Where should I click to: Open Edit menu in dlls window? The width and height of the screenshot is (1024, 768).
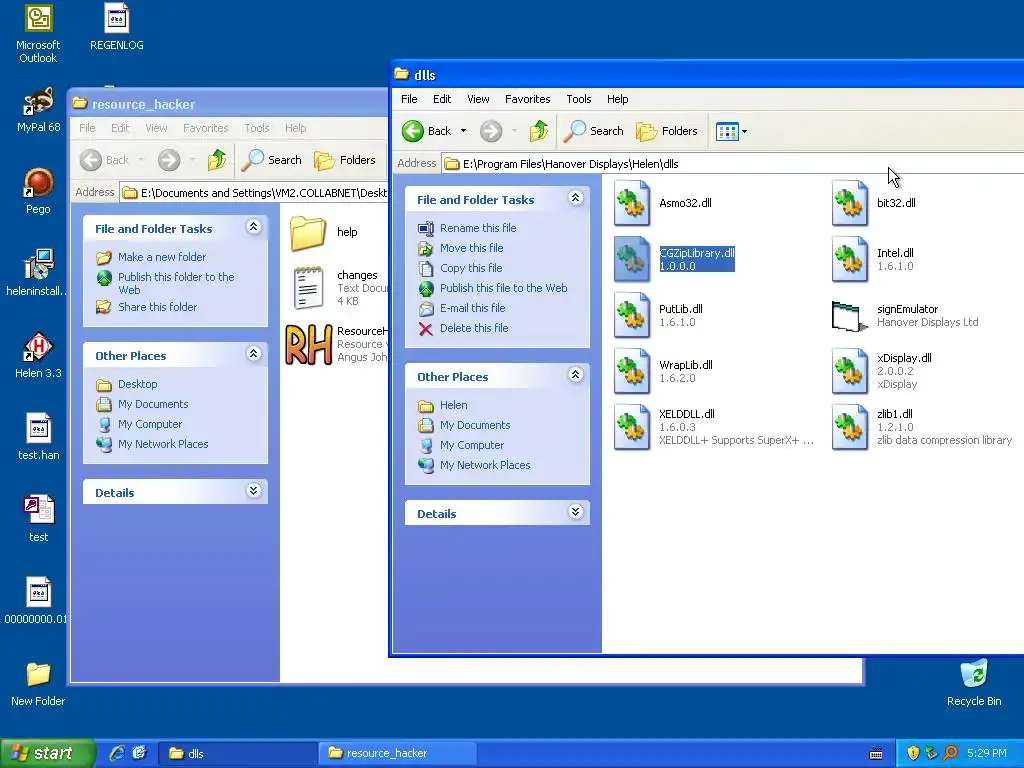click(441, 99)
